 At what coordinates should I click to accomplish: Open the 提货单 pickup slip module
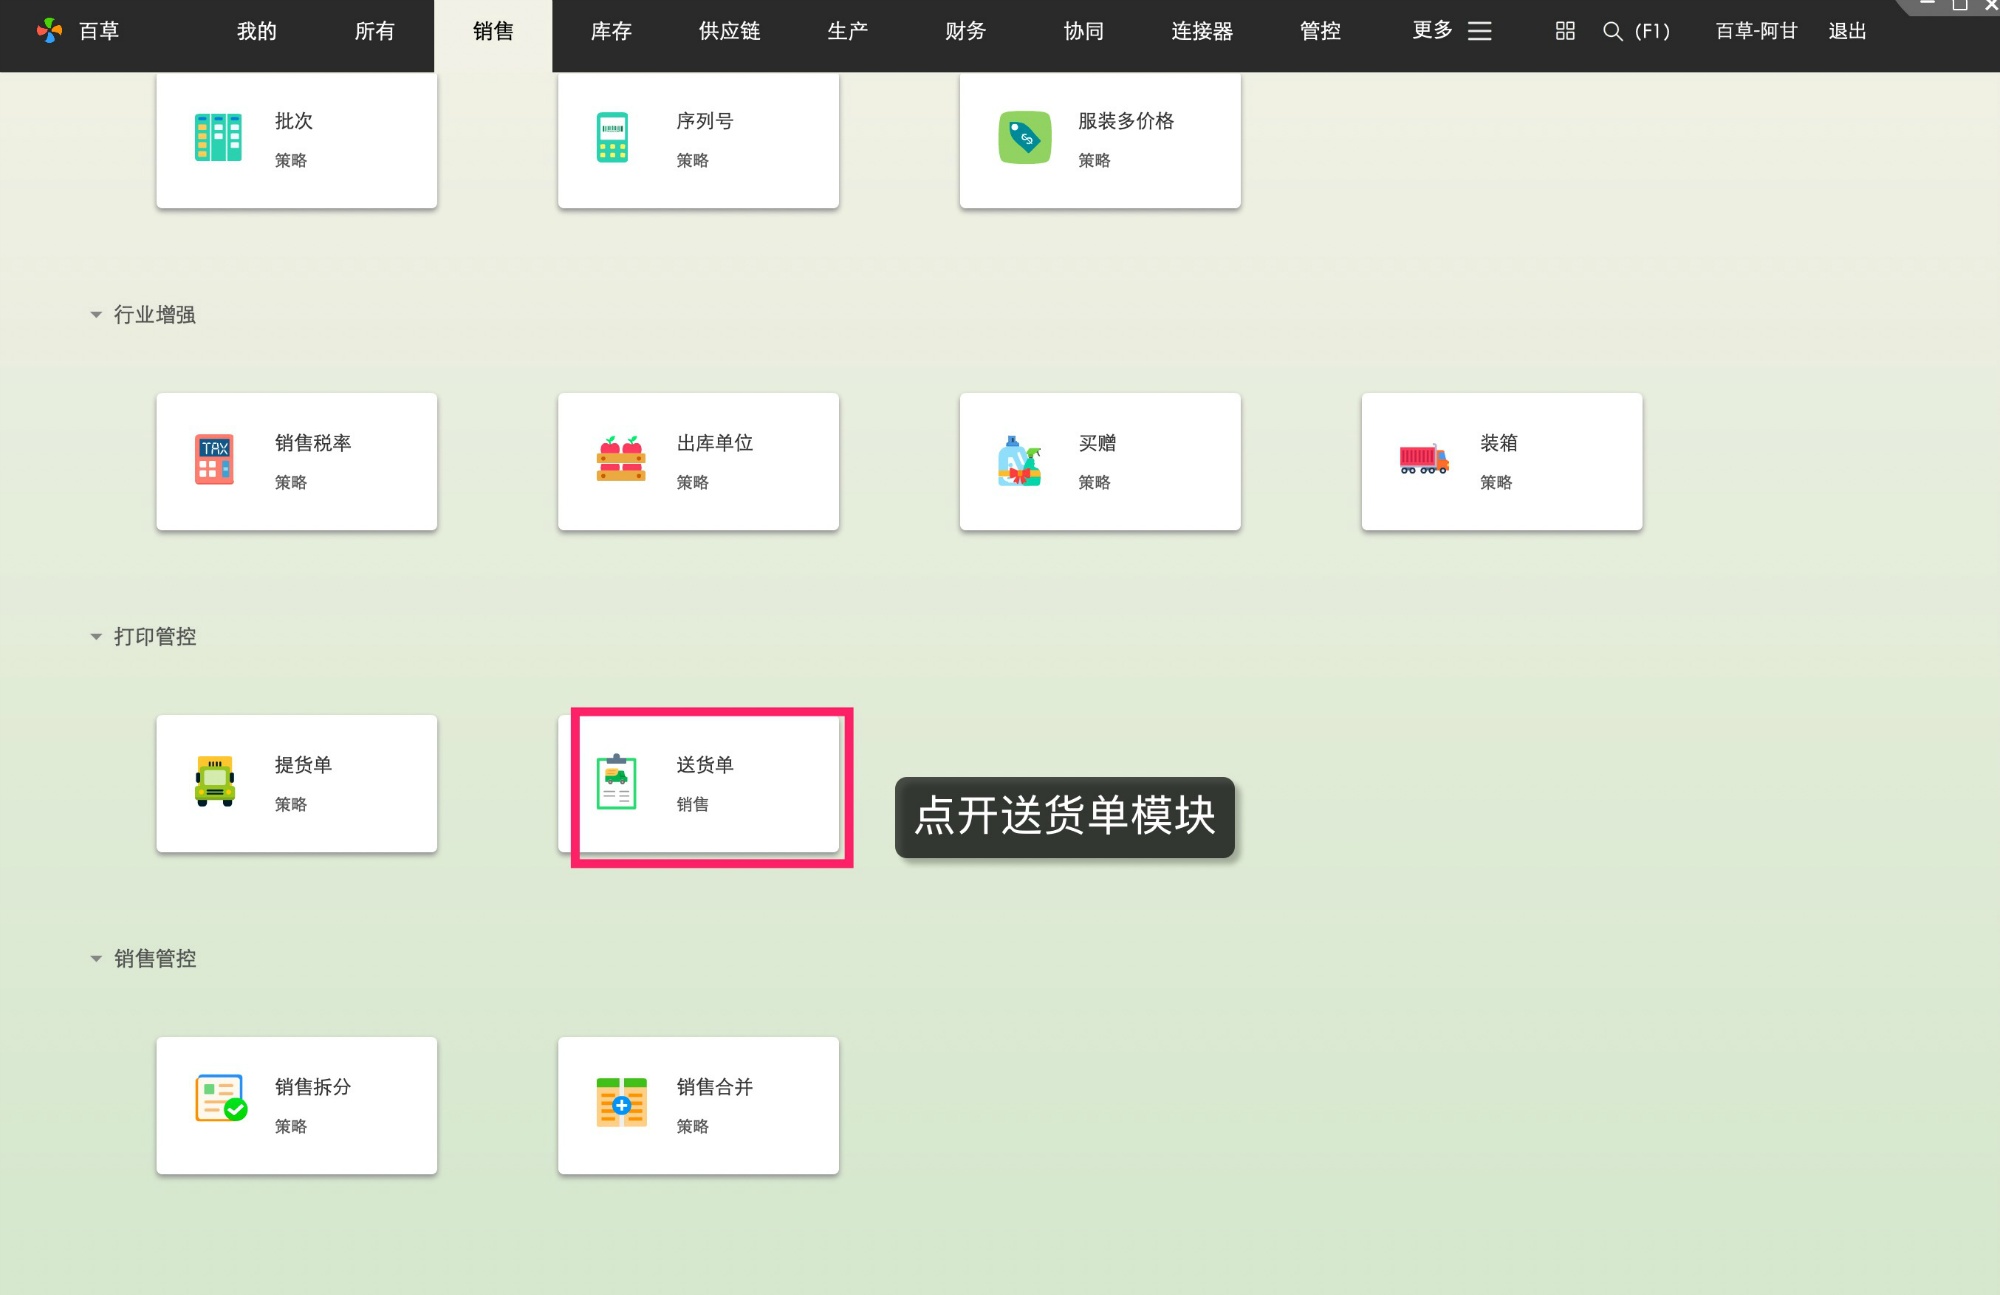pyautogui.click(x=296, y=783)
